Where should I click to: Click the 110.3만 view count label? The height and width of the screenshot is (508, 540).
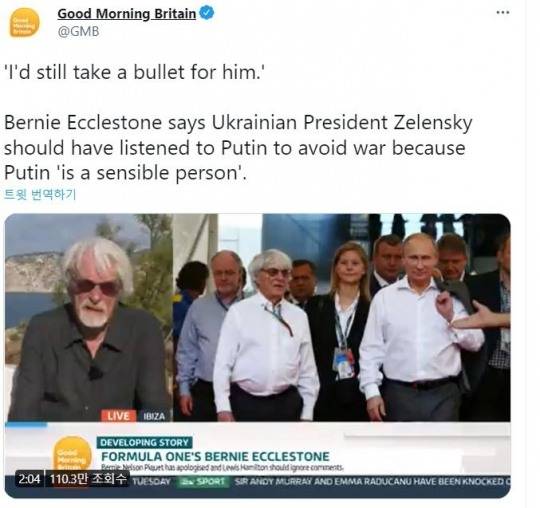tap(87, 479)
